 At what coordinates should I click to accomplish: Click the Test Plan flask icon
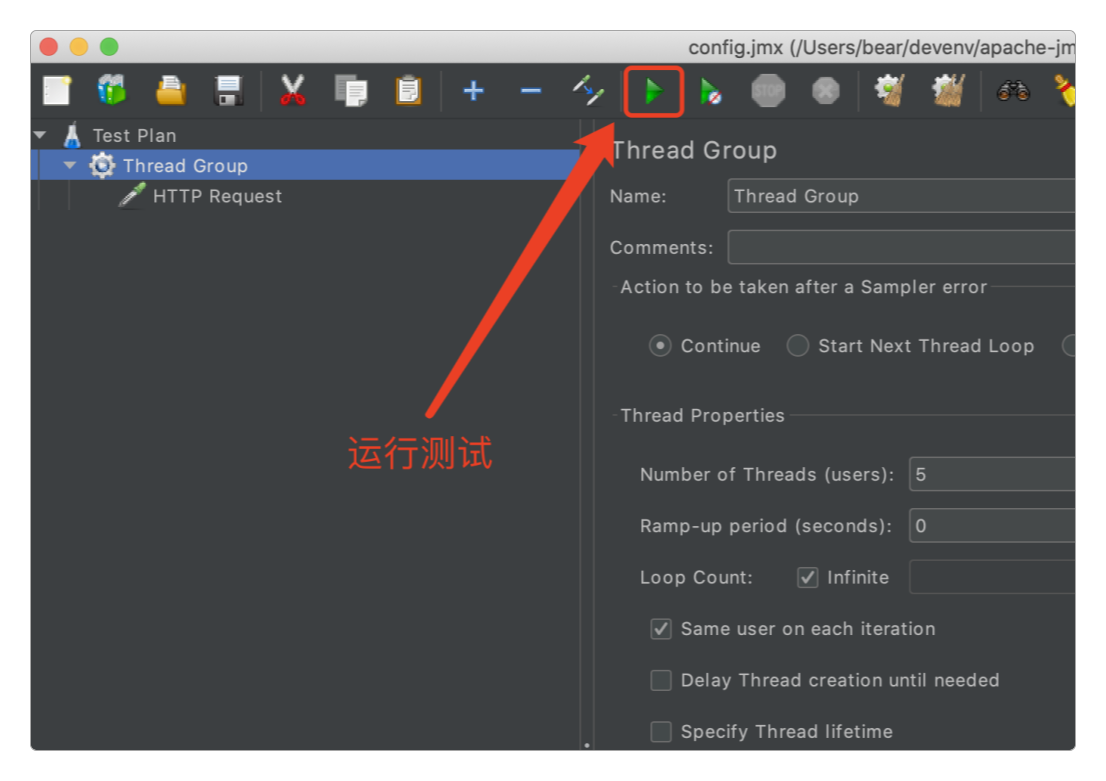coord(72,135)
